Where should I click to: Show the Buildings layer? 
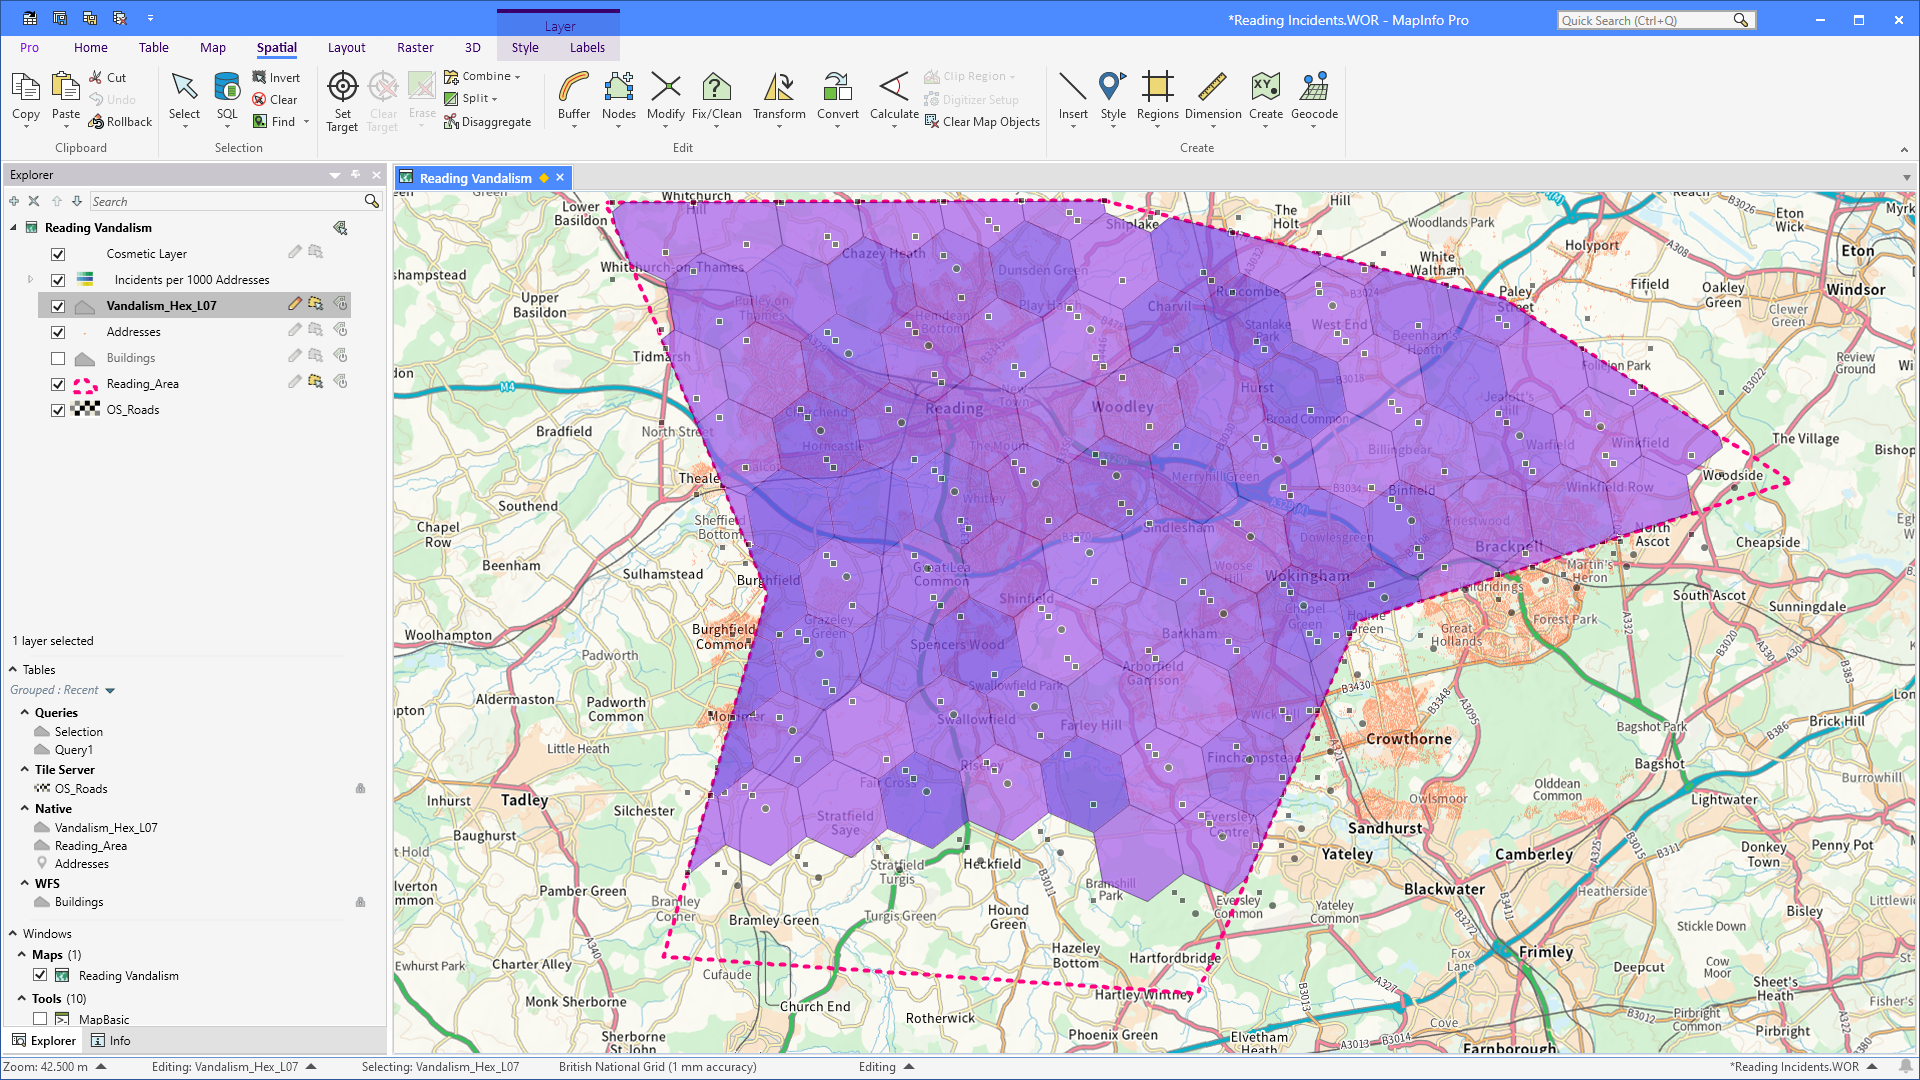click(58, 357)
